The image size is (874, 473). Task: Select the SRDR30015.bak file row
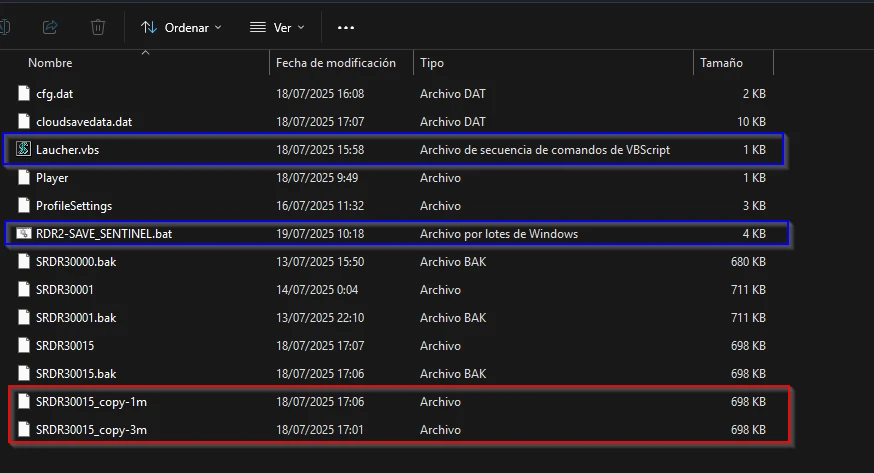(76, 374)
